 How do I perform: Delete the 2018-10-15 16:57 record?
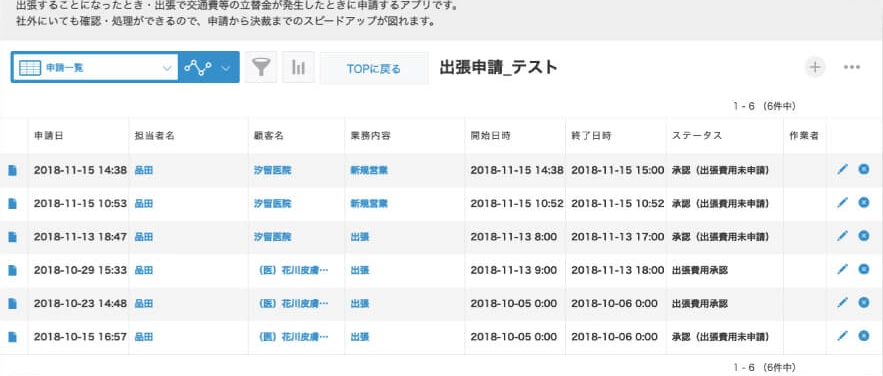(x=863, y=336)
